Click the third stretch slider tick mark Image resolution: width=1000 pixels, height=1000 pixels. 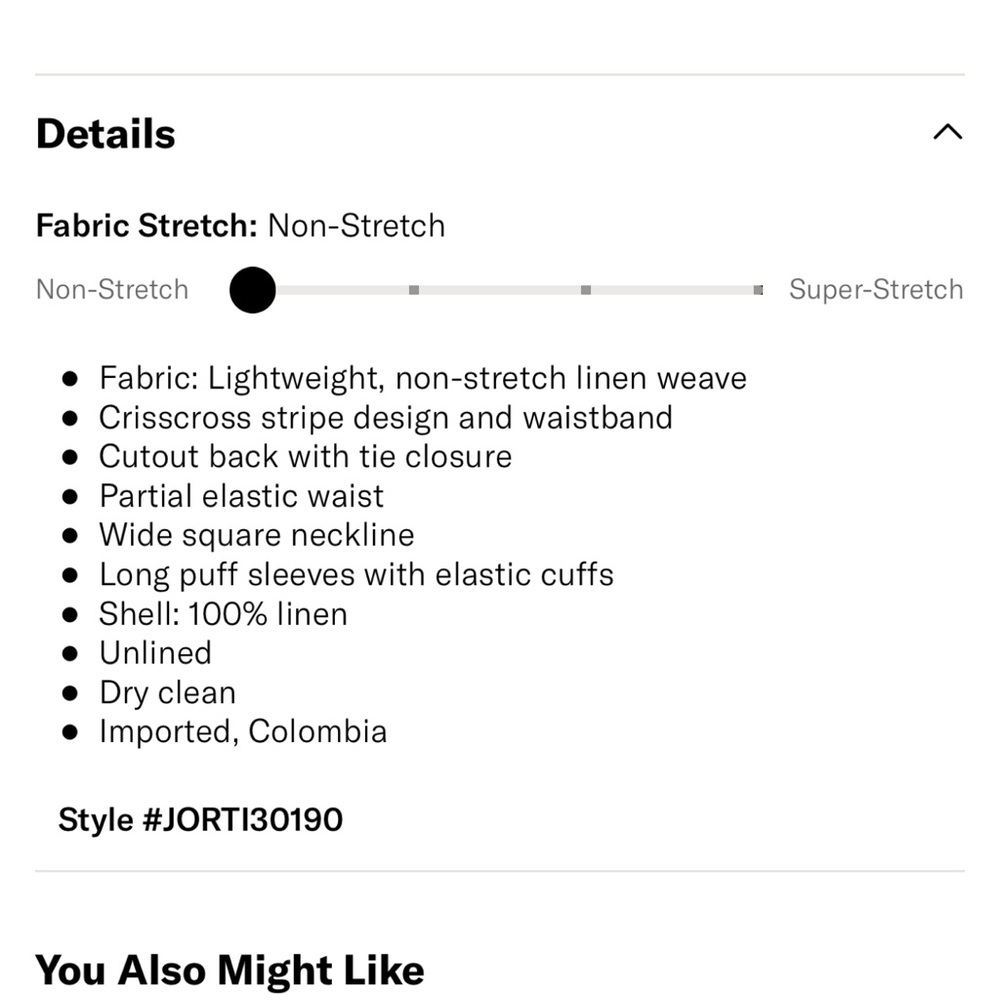[586, 290]
